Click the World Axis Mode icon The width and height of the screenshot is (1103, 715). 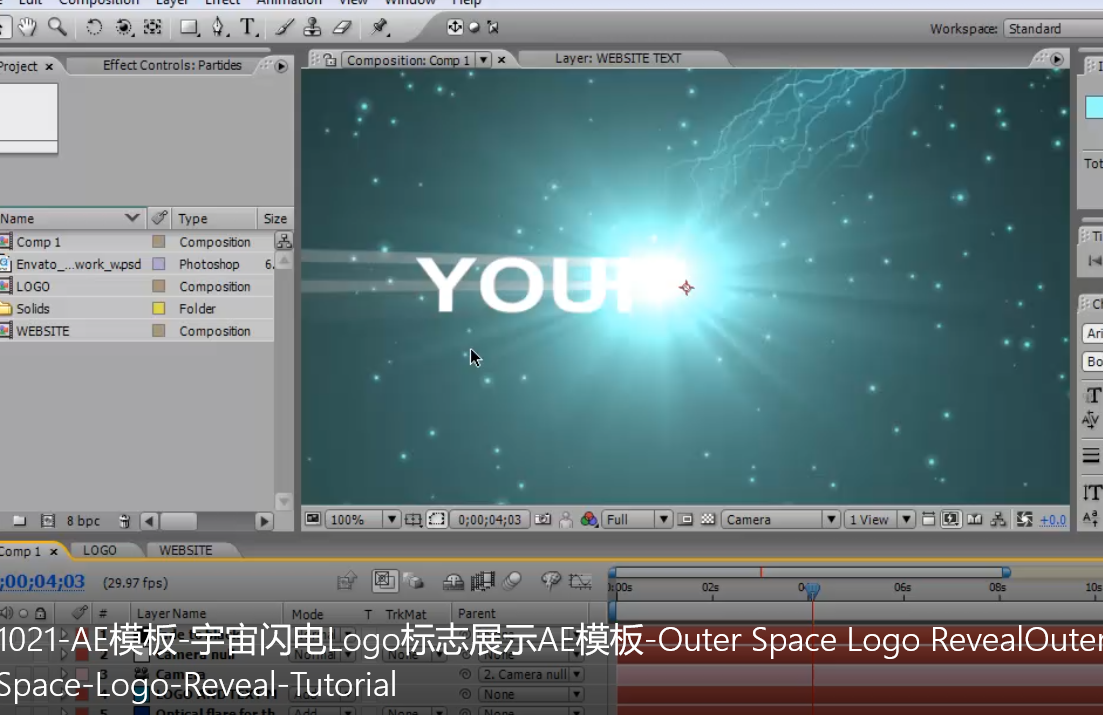click(x=475, y=27)
